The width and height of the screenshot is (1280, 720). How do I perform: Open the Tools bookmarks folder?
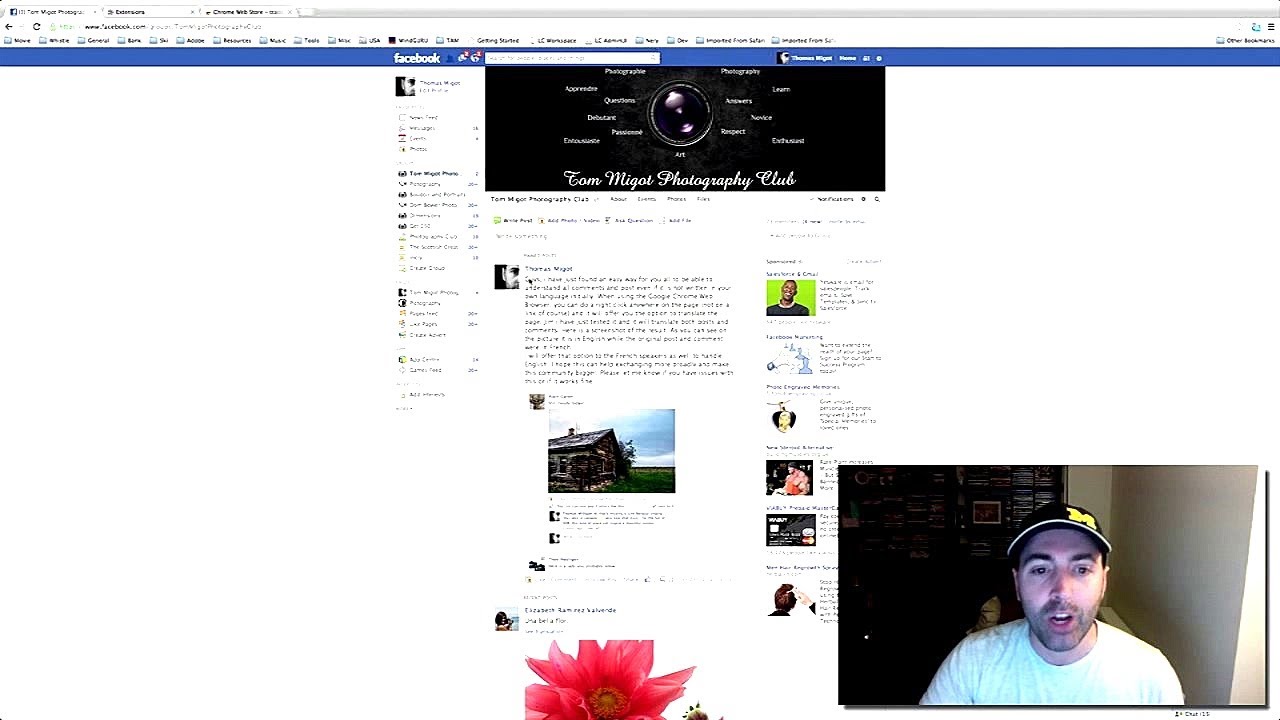(x=308, y=41)
